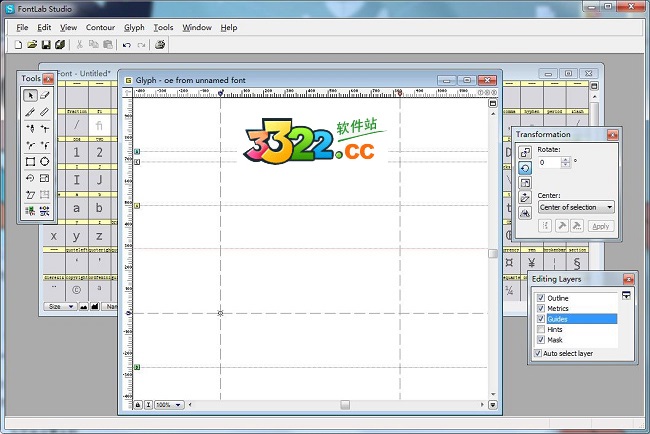
Task: Choose the Rotate mode icon in Transformation
Action: point(525,168)
